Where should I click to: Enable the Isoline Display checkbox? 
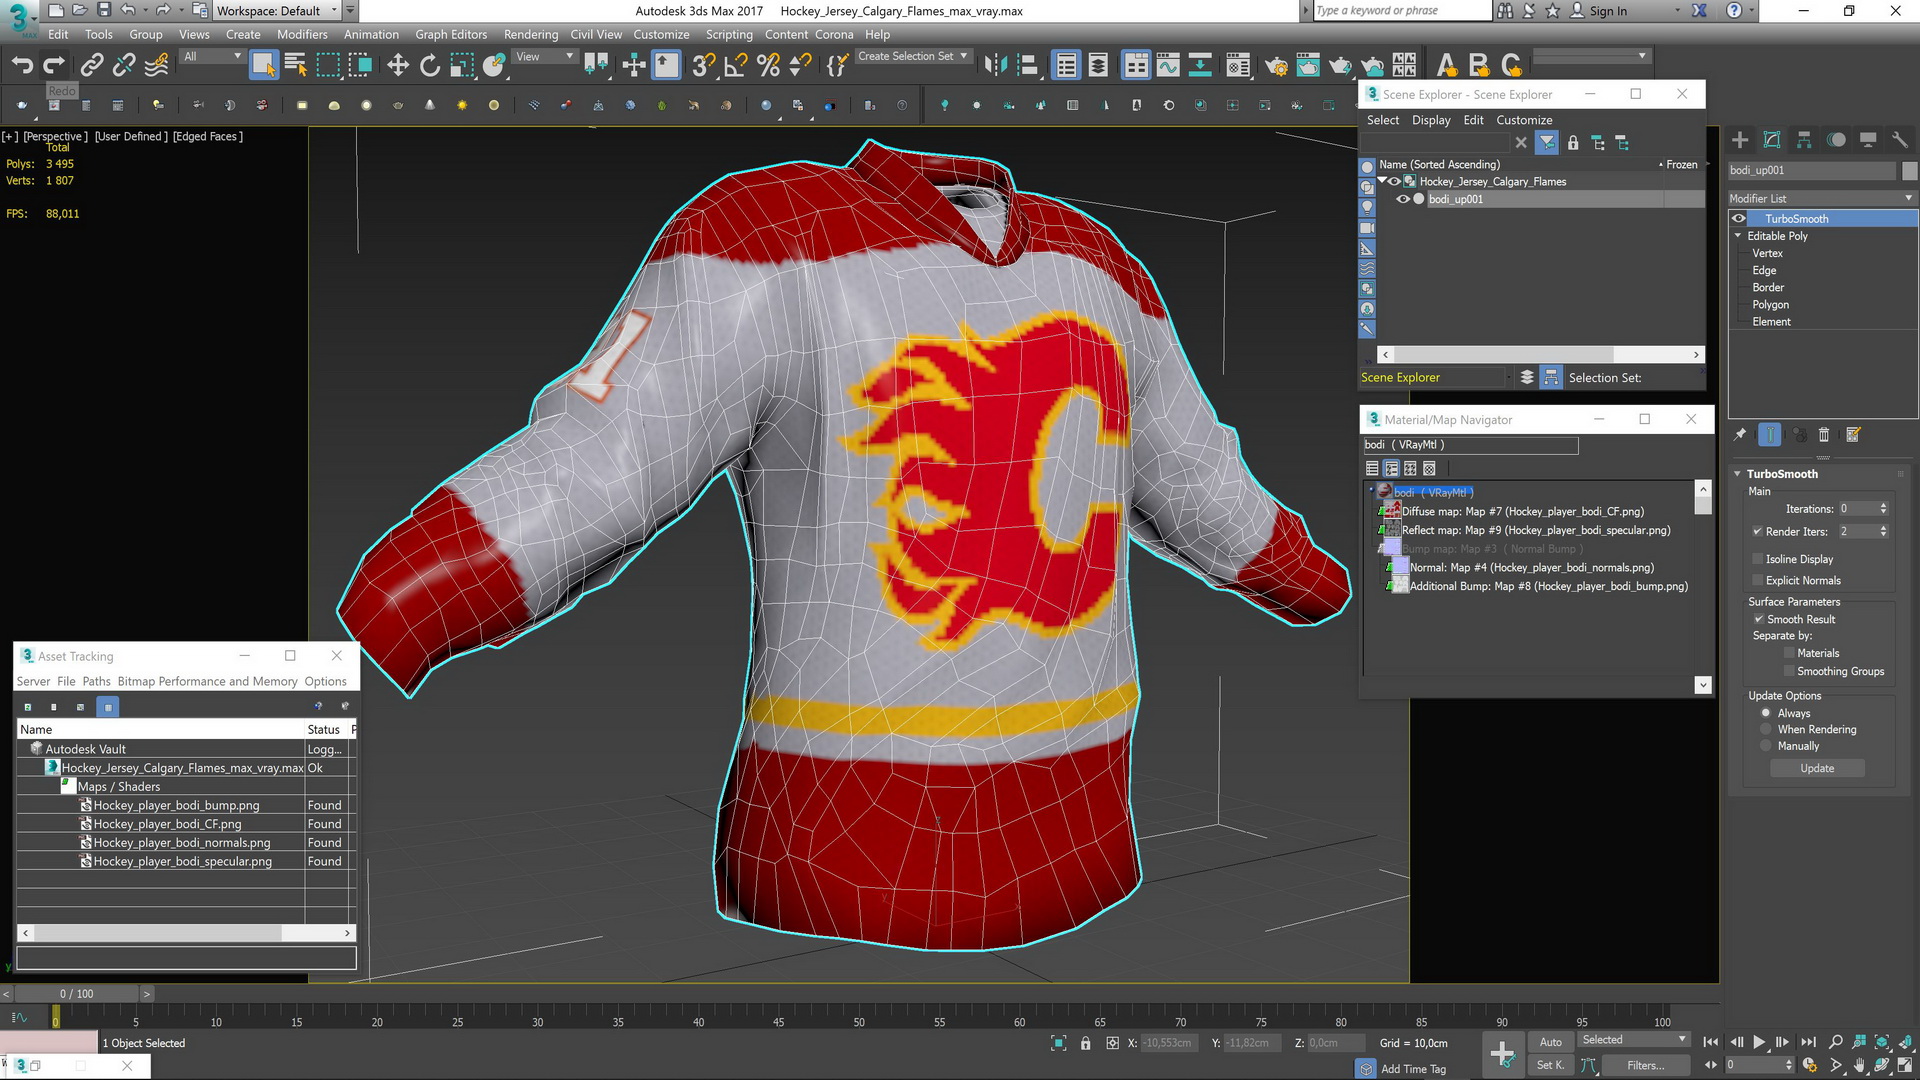(1757, 559)
